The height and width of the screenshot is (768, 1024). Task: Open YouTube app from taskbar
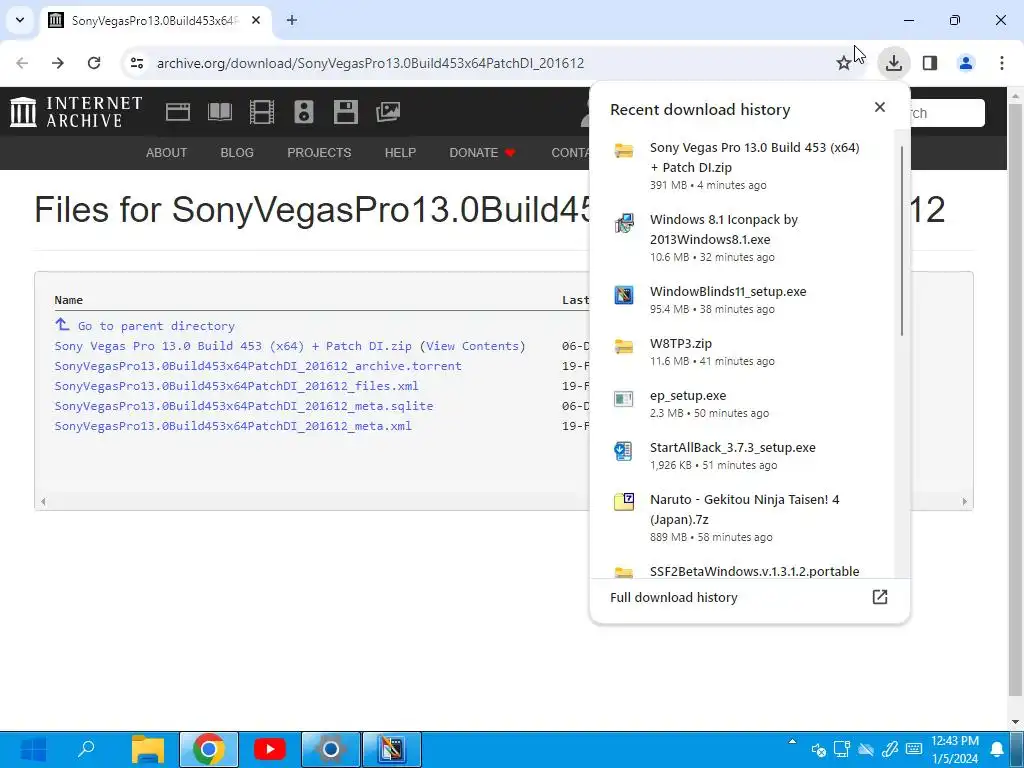(x=270, y=749)
